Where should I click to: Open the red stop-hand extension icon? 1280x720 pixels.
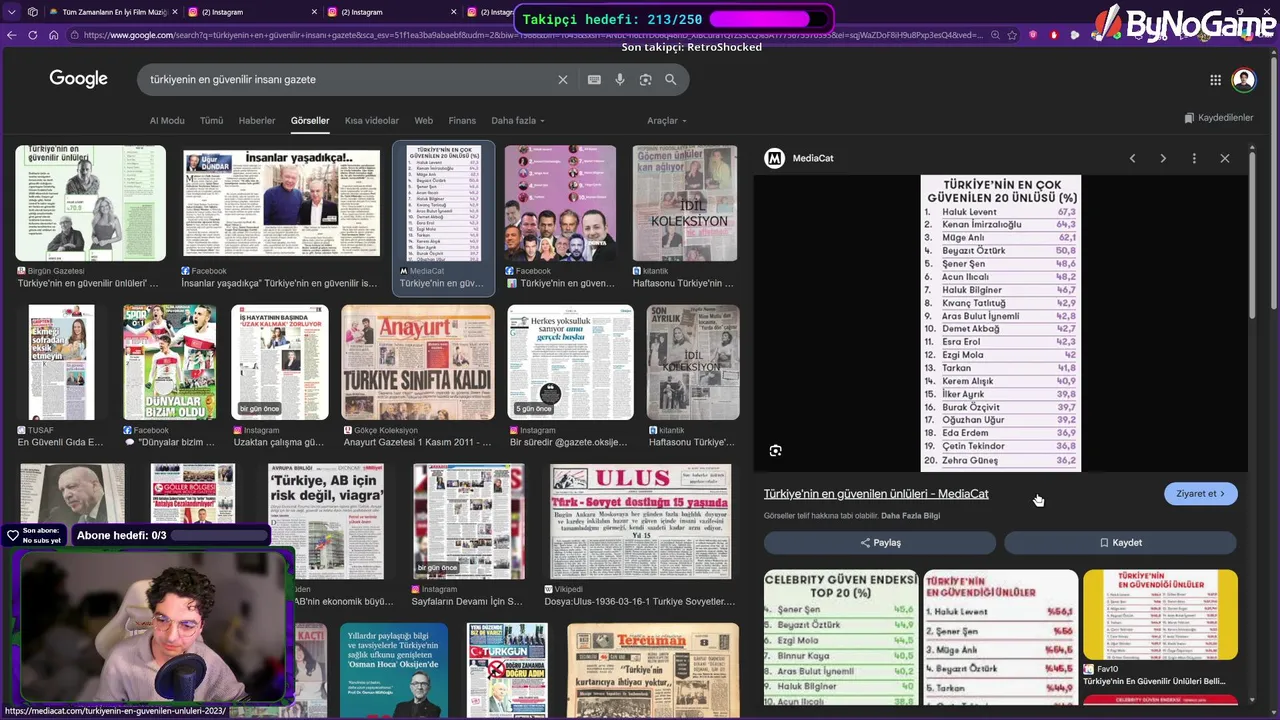point(1054,35)
